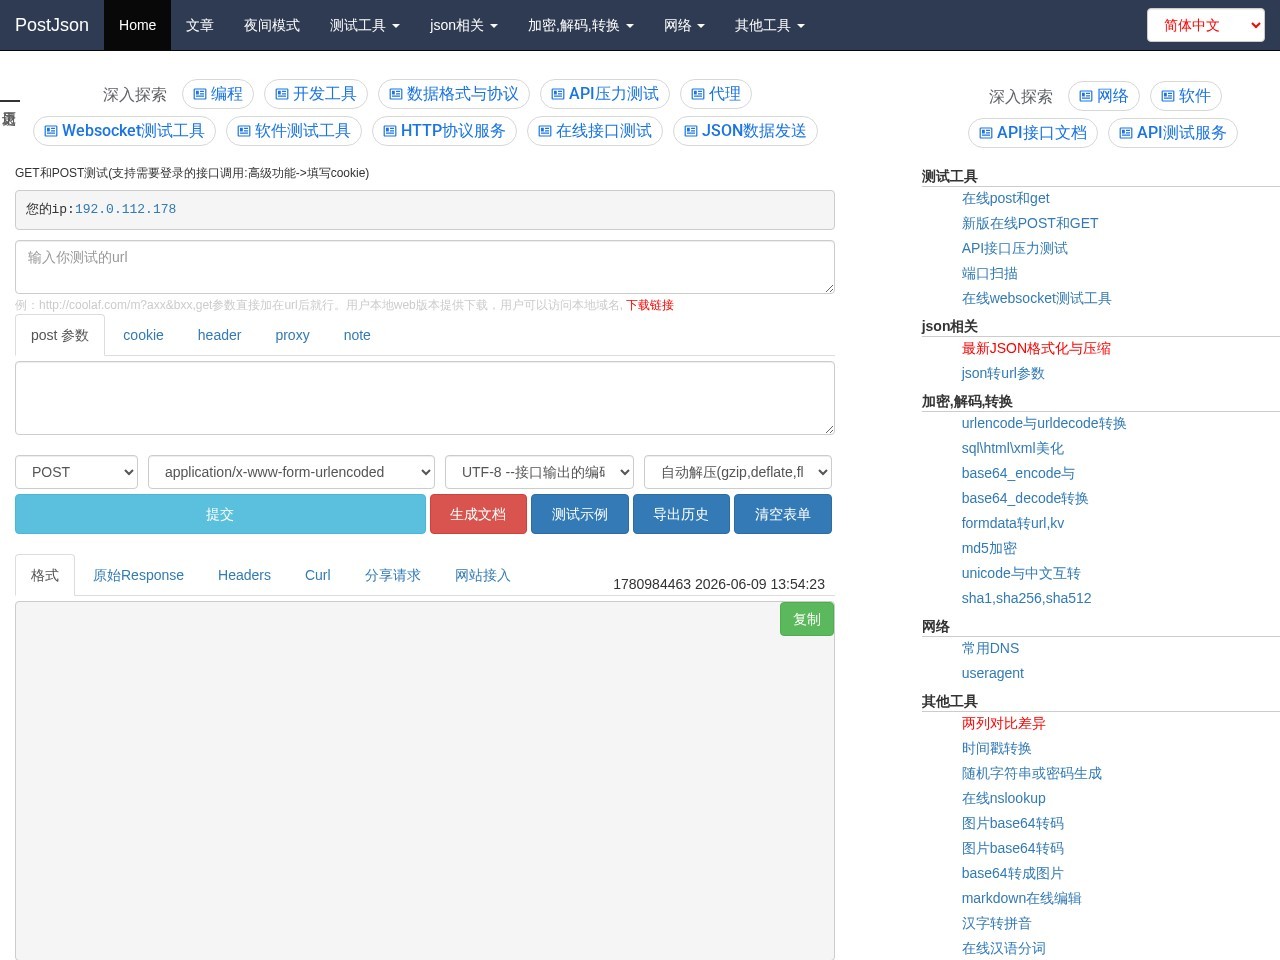The width and height of the screenshot is (1280, 960).
Task: Open the 自动解压 gzip decompression dropdown
Action: 738,472
